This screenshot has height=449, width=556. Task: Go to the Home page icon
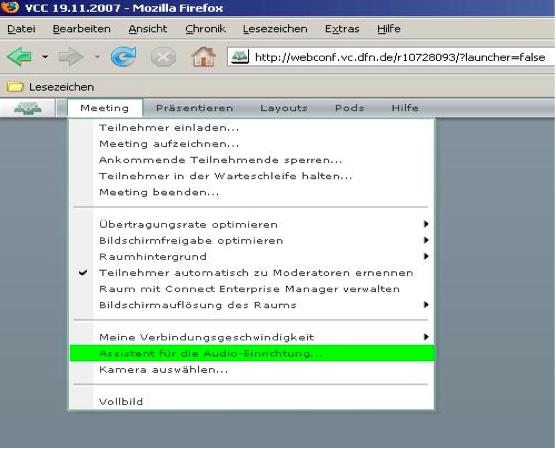[204, 56]
